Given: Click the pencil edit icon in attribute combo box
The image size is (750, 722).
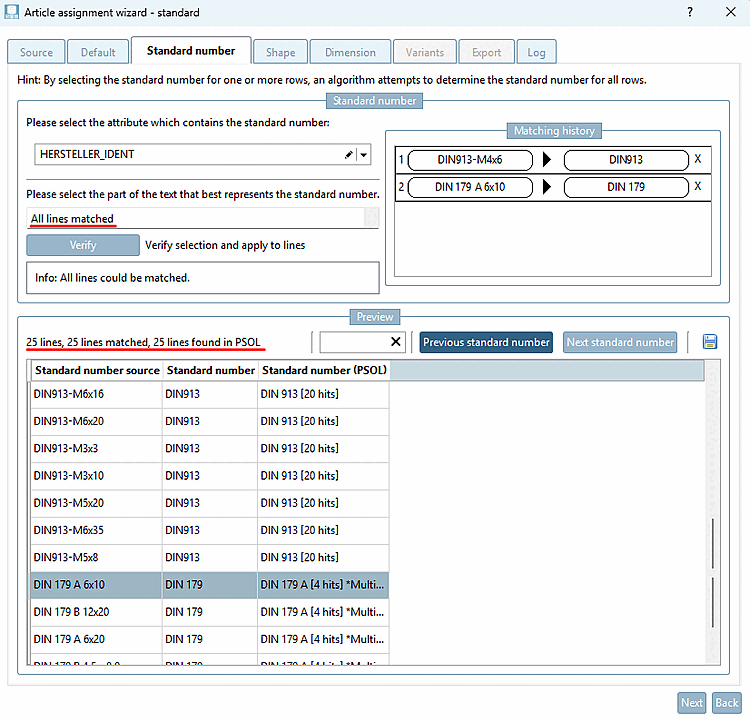Looking at the screenshot, I should point(349,155).
